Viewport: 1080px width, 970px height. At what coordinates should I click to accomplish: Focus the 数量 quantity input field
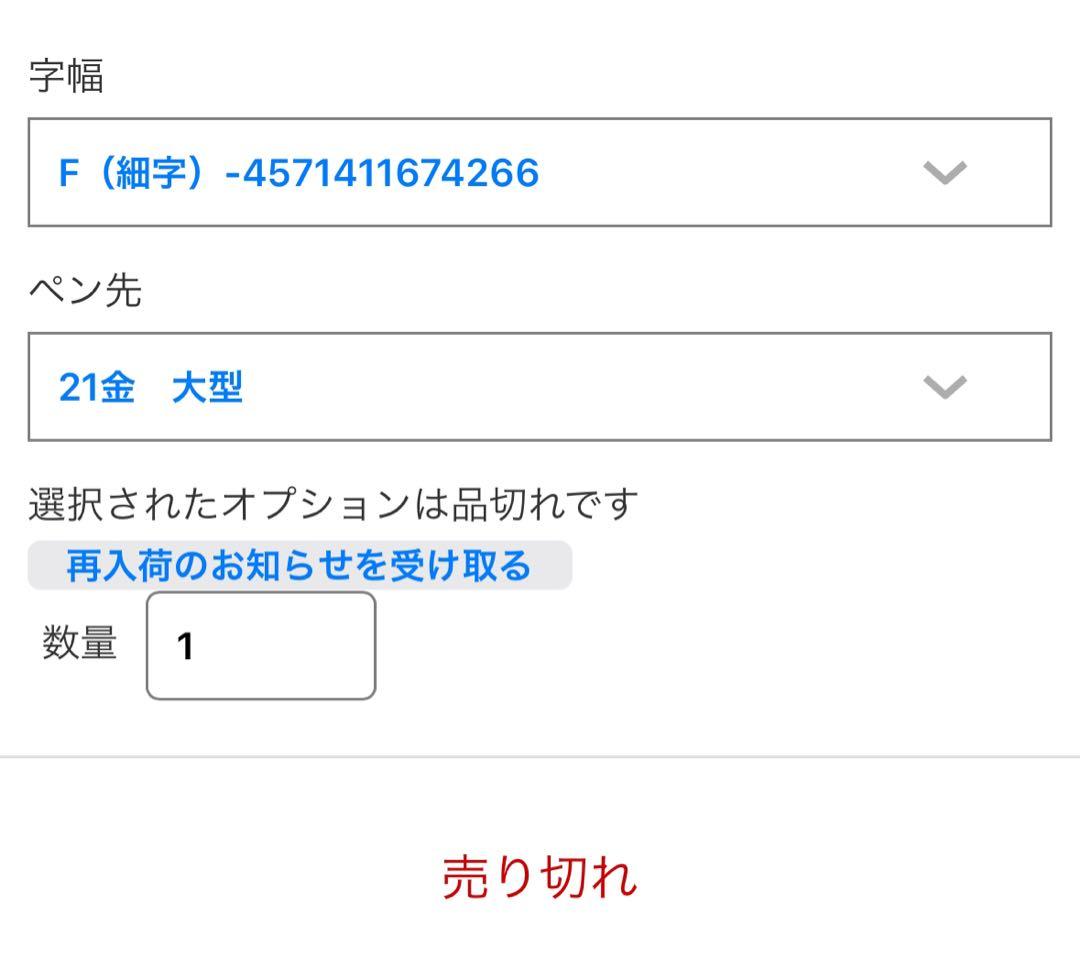click(261, 646)
